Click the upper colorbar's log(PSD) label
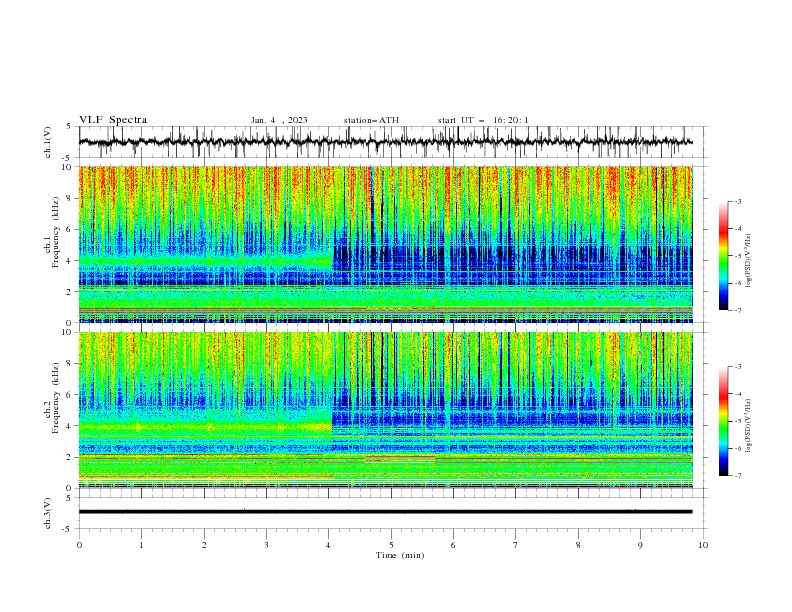 point(748,261)
